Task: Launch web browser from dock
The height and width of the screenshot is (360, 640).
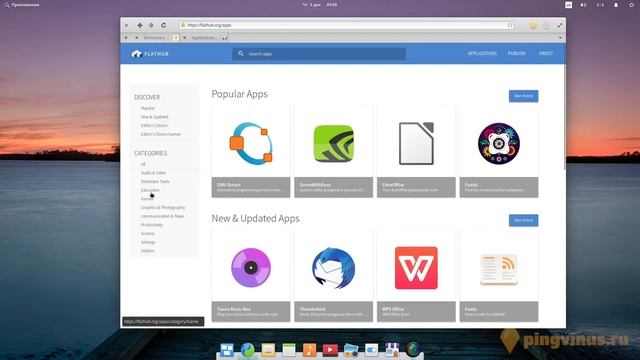Action: [x=247, y=350]
